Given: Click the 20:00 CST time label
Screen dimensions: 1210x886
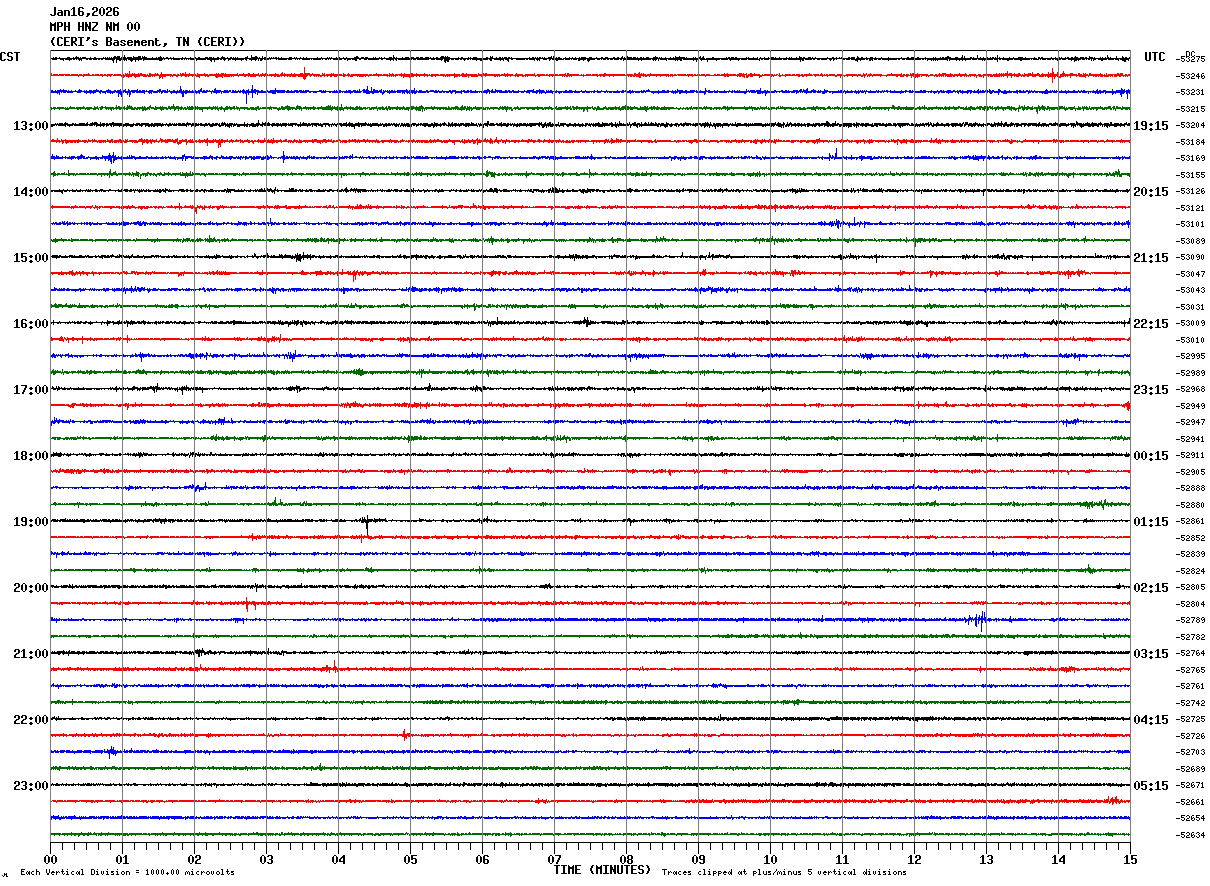Looking at the screenshot, I should [30, 588].
